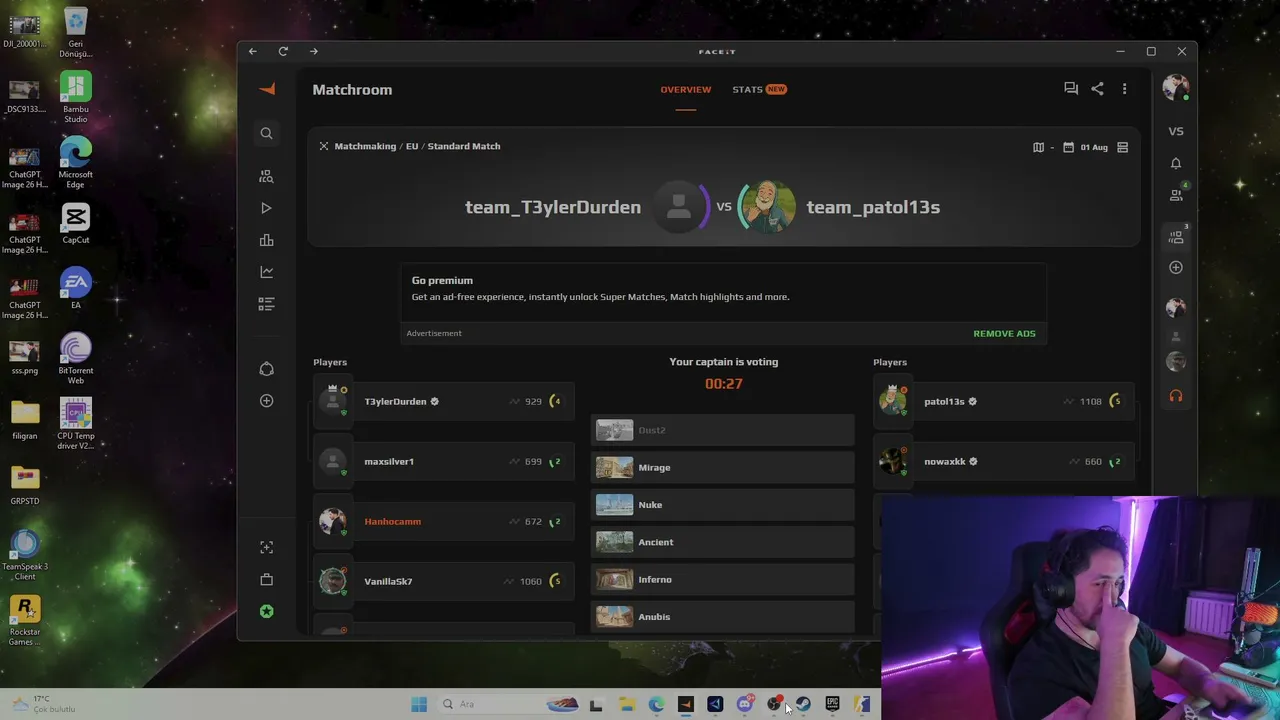Click the plus icon in the right sidebar
The width and height of the screenshot is (1280, 720).
[1176, 267]
